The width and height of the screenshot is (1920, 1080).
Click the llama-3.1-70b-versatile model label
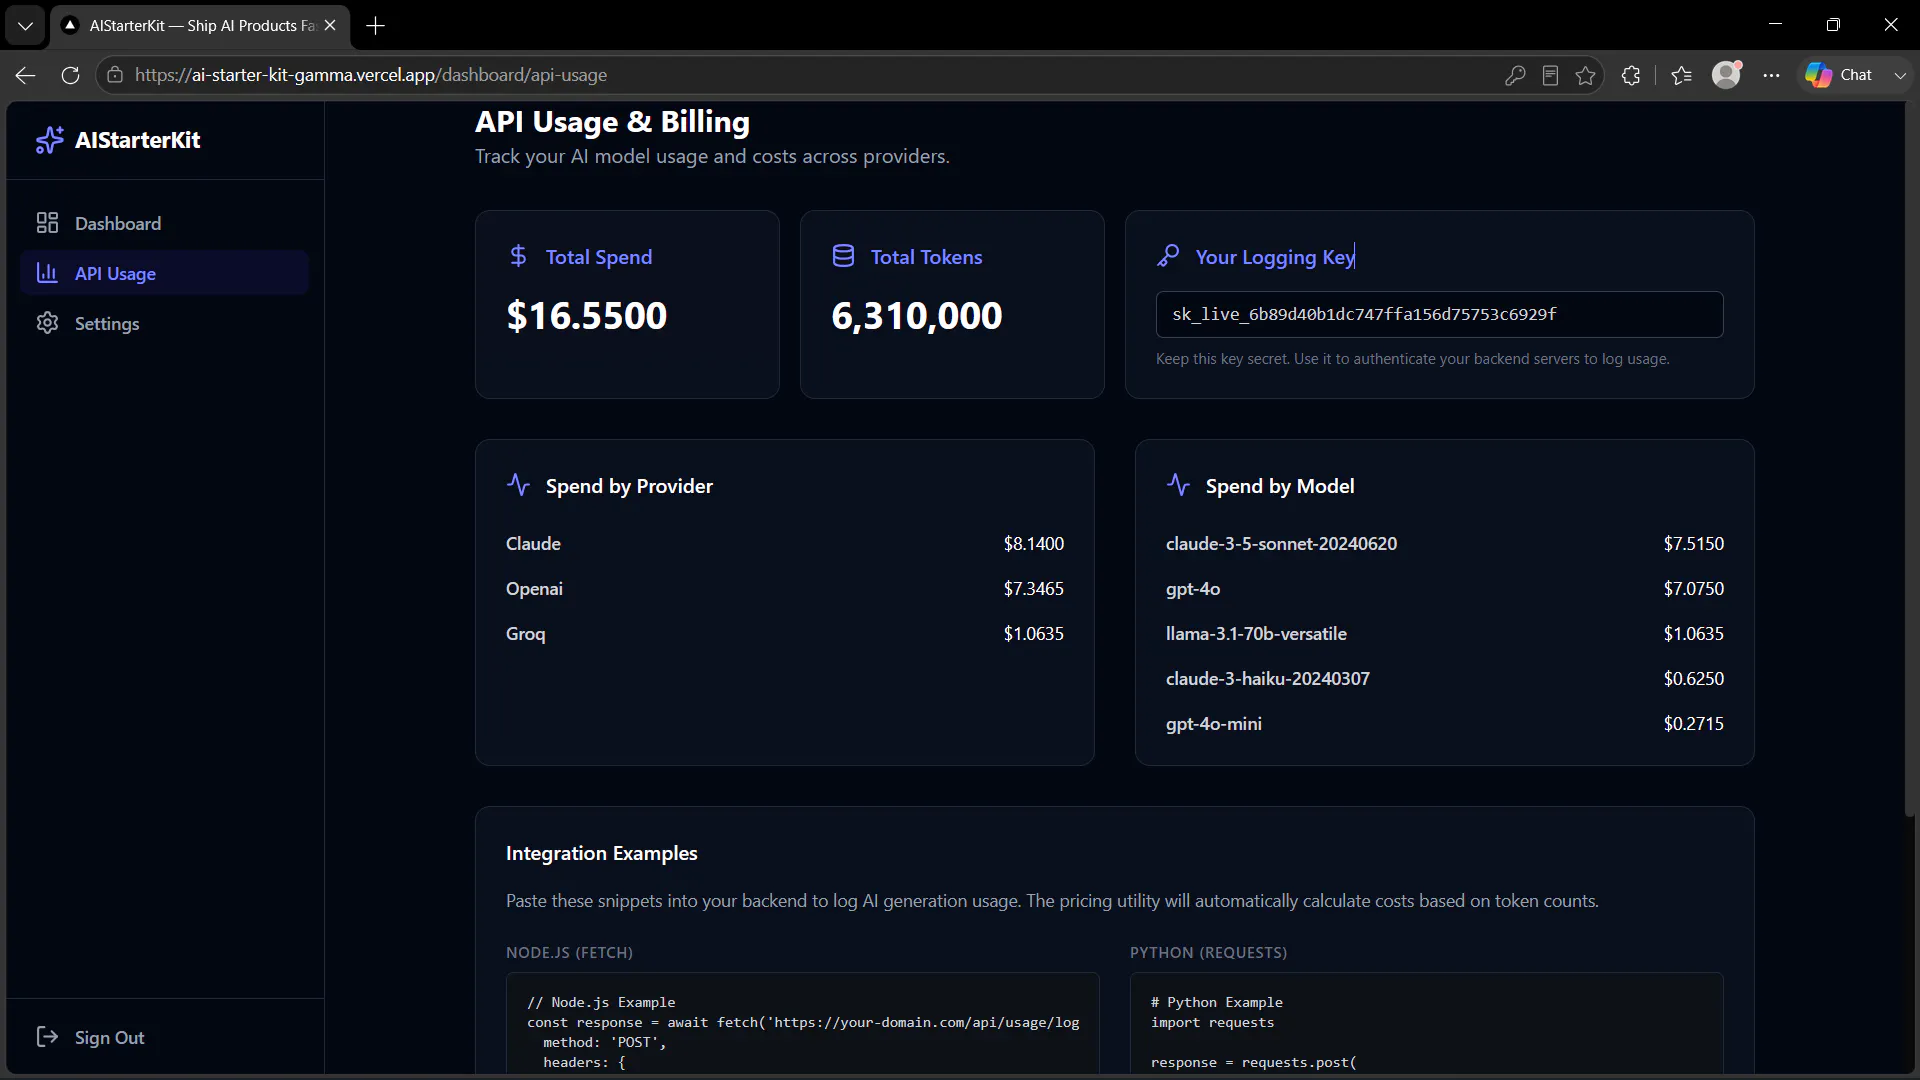tap(1256, 633)
